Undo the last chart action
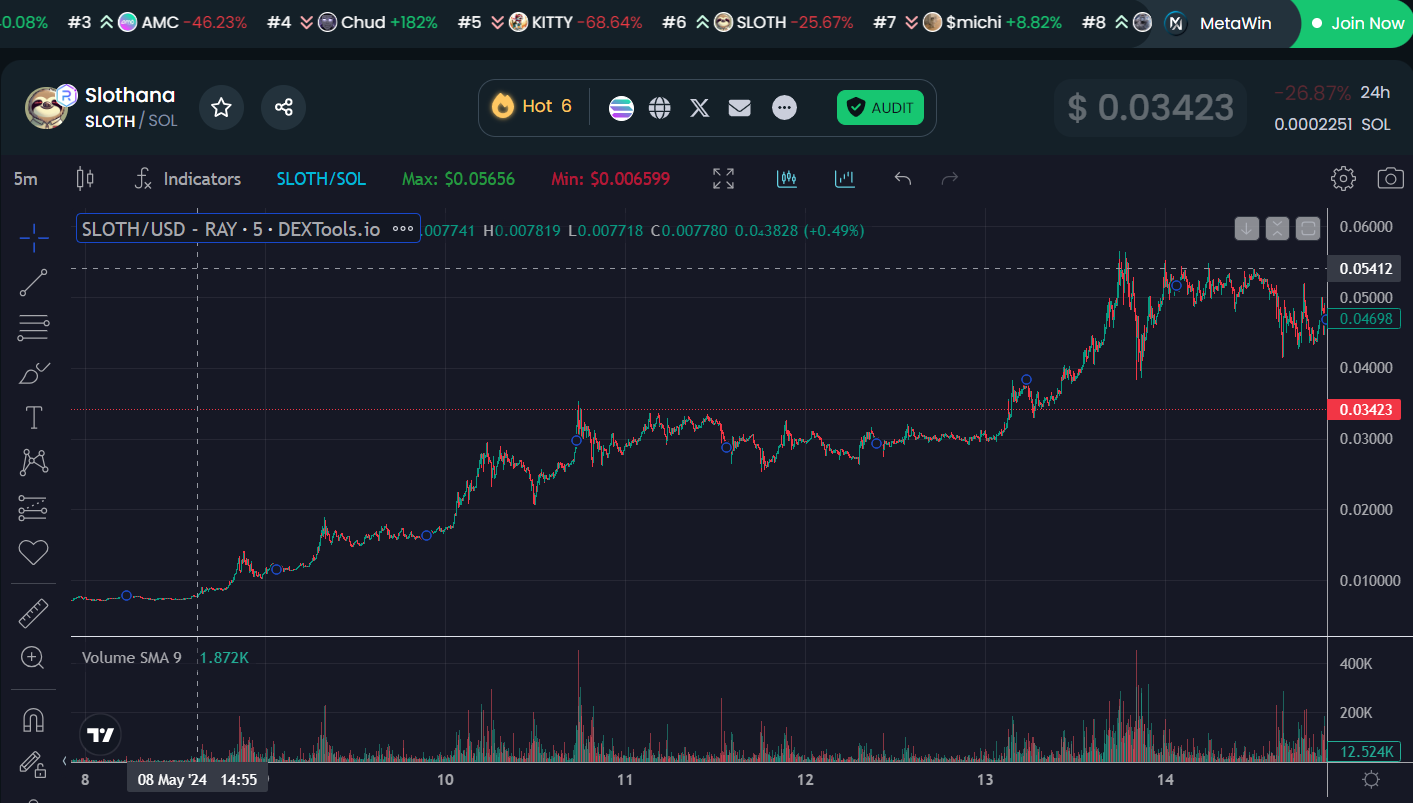This screenshot has width=1413, height=803. pyautogui.click(x=903, y=179)
